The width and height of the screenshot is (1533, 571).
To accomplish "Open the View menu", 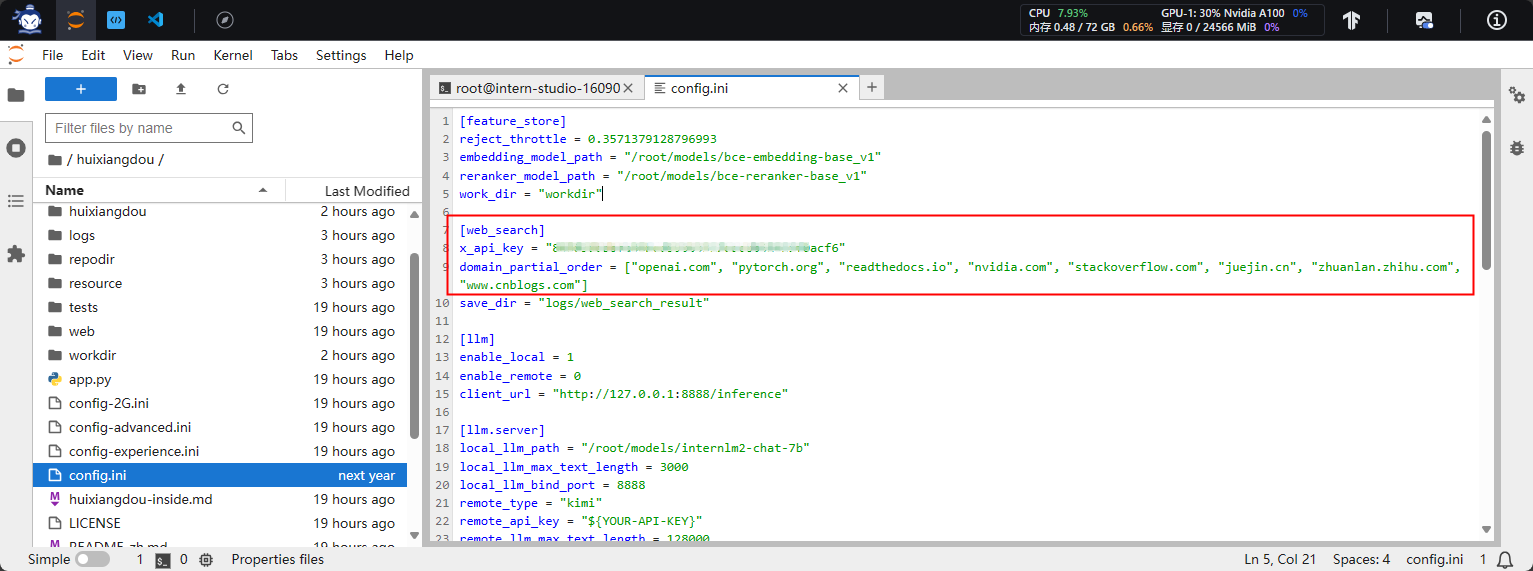I will (x=138, y=55).
